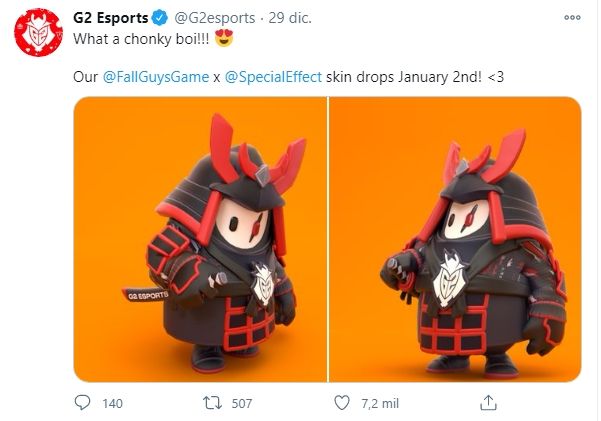Screen dimensions: 601x421
Task: Click the G2 Esports display name
Action: (110, 18)
